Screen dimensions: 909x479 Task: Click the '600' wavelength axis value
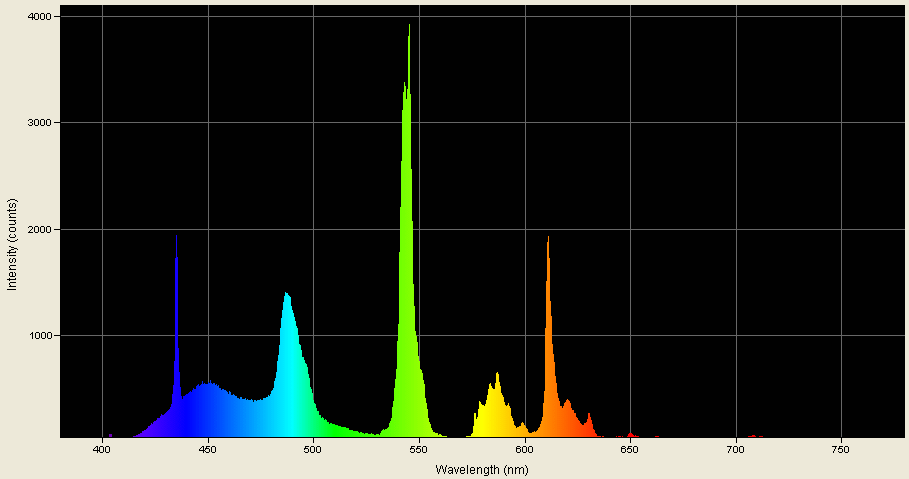[525, 449]
